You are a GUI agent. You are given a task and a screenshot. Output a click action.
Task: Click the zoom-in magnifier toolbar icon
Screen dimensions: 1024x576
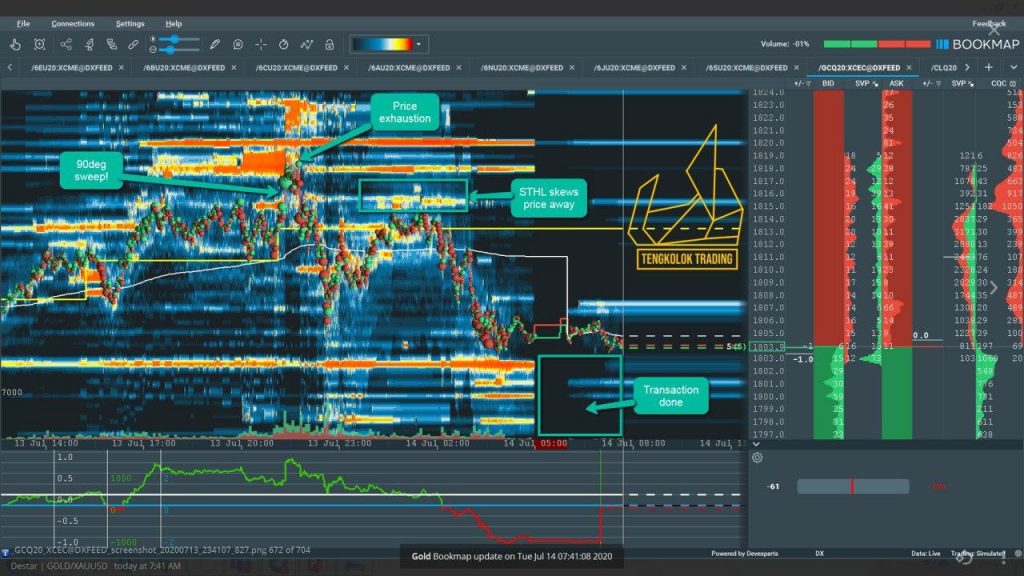point(40,44)
